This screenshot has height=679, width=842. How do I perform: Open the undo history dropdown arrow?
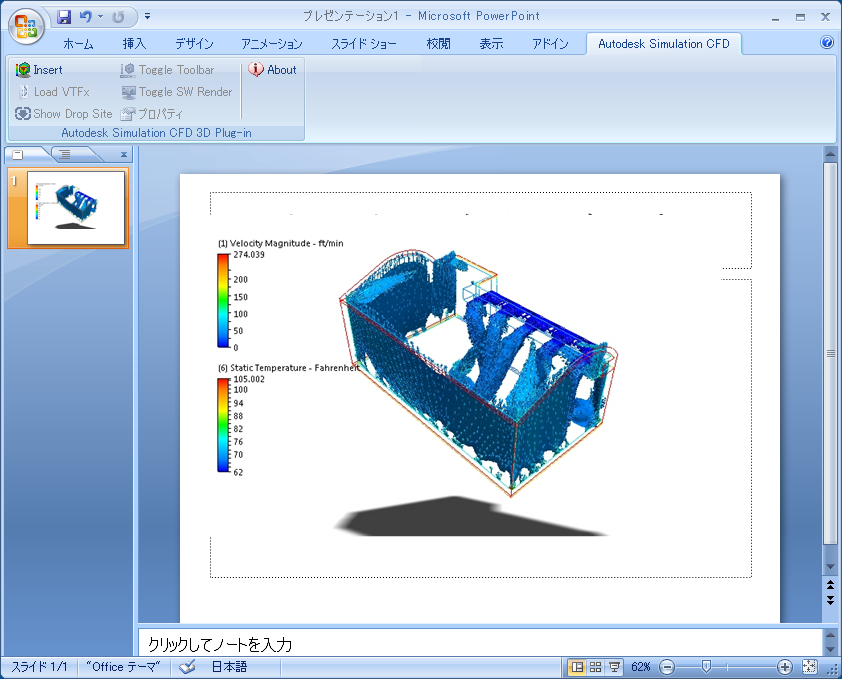coord(100,17)
